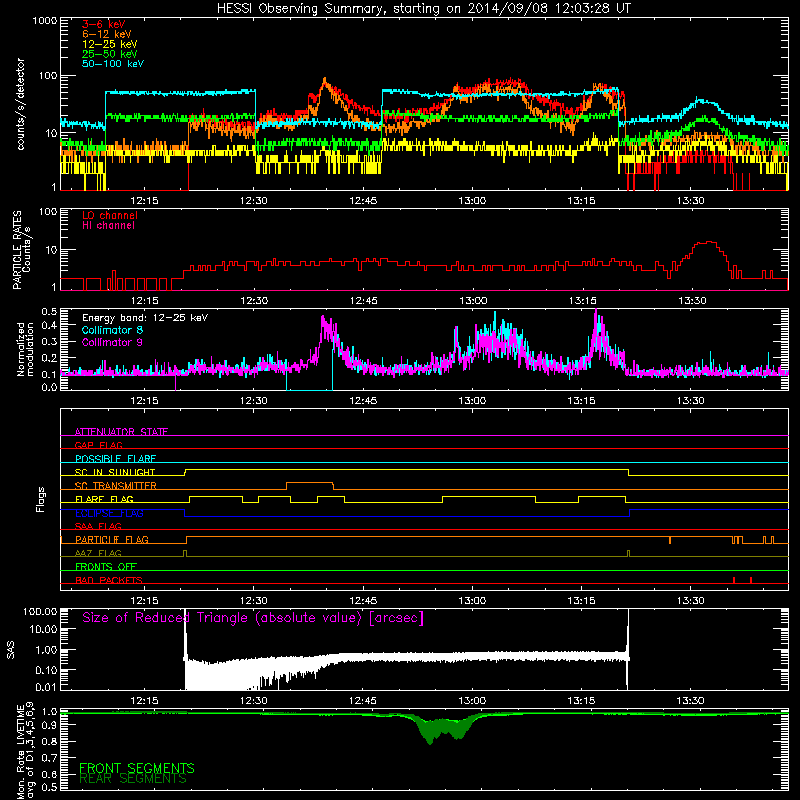Click the SAS axis label
Viewport: 800px width, 800px height.
(x=10, y=650)
